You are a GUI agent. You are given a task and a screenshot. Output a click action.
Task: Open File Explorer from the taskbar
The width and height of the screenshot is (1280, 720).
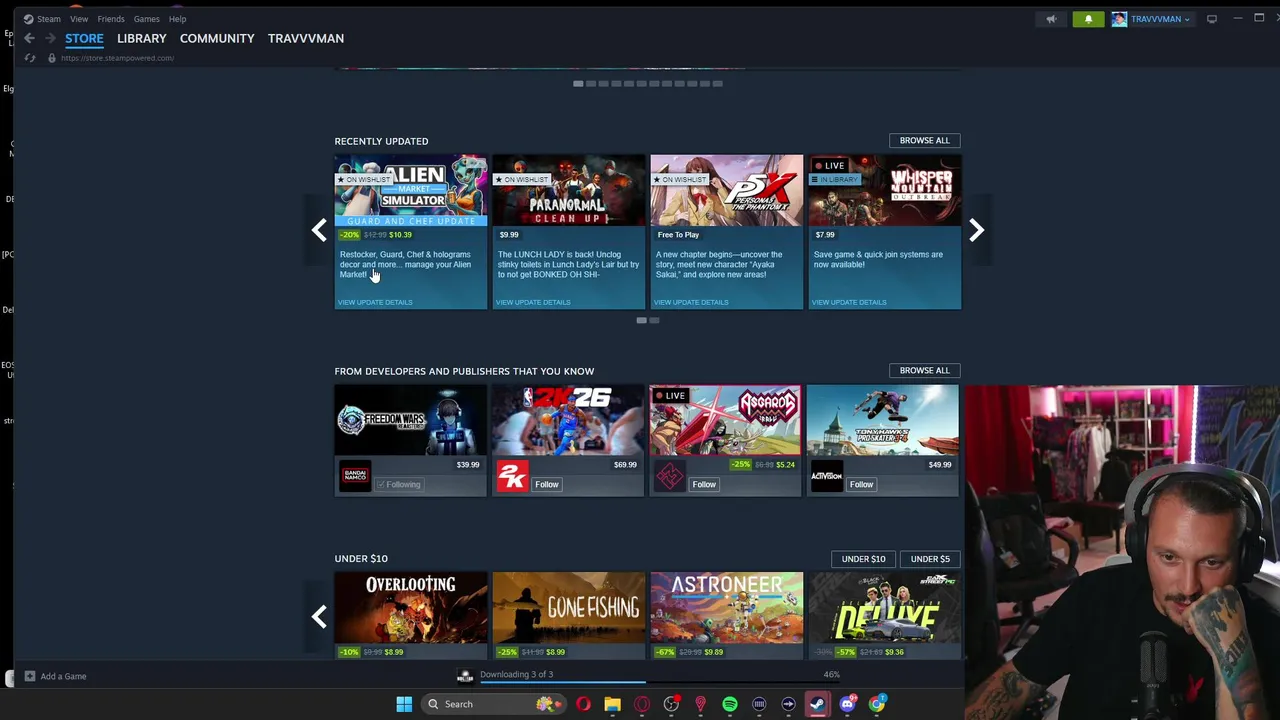pyautogui.click(x=612, y=704)
